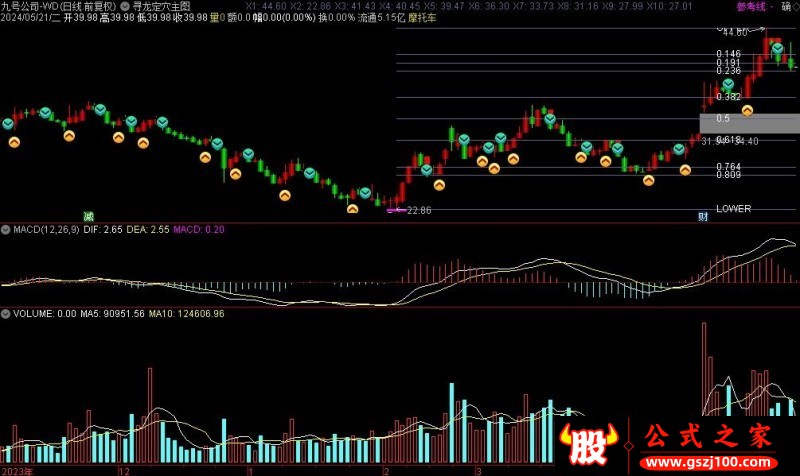The width and height of the screenshot is (800, 476).
Task: Click the teal sell-signal icon near the price peak
Action: pyautogui.click(x=776, y=48)
